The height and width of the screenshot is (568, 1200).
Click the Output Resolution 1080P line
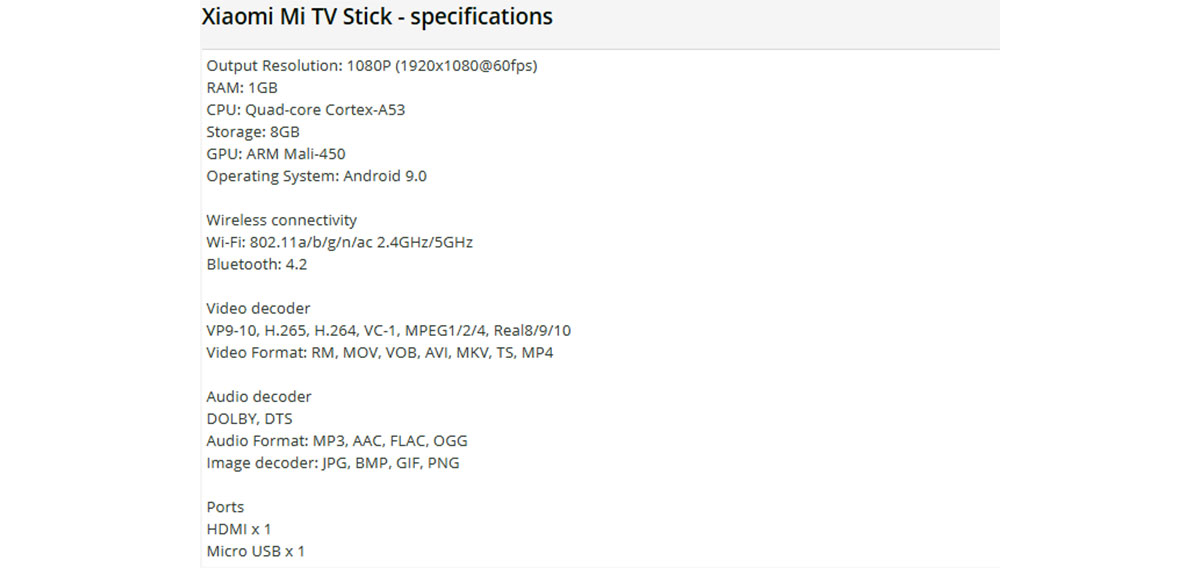[x=372, y=66]
